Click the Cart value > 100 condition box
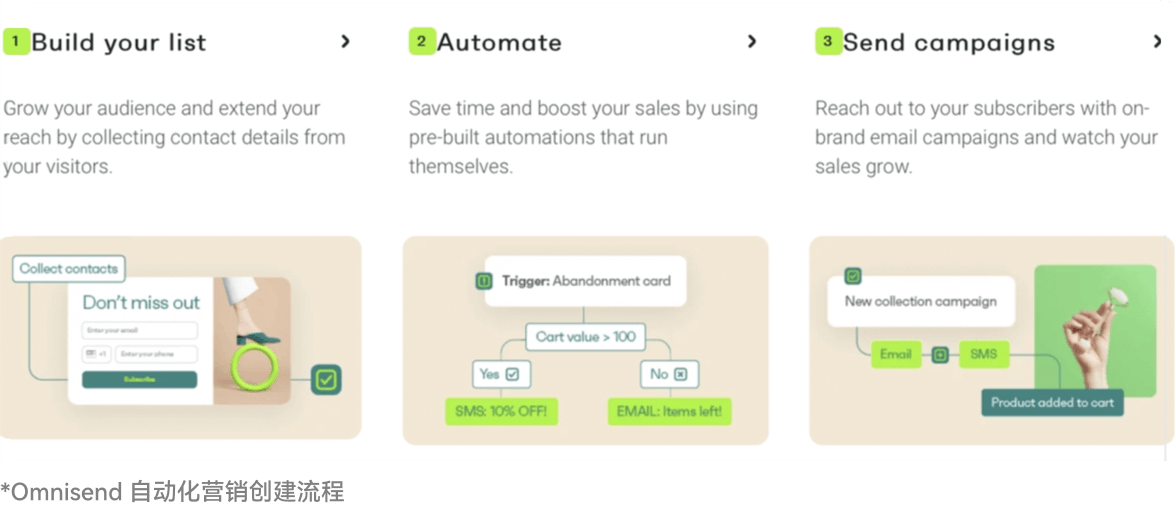The width and height of the screenshot is (1175, 508). (585, 337)
